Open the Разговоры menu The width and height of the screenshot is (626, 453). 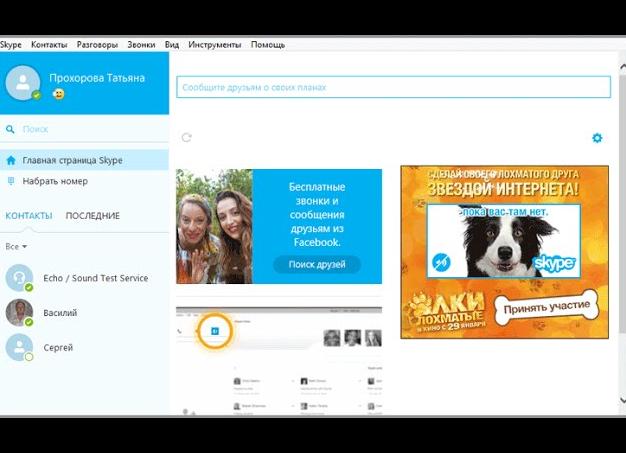coord(97,45)
